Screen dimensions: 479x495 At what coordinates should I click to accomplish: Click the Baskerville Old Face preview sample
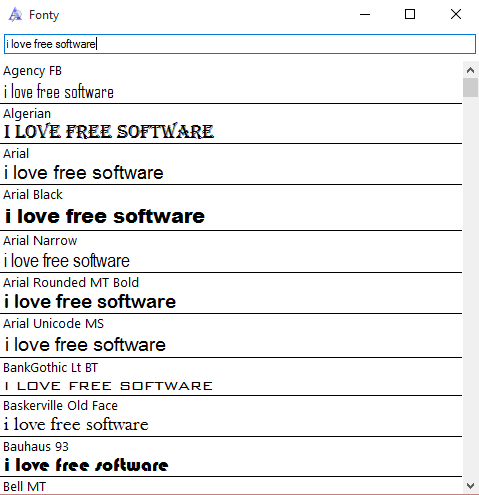(76, 425)
